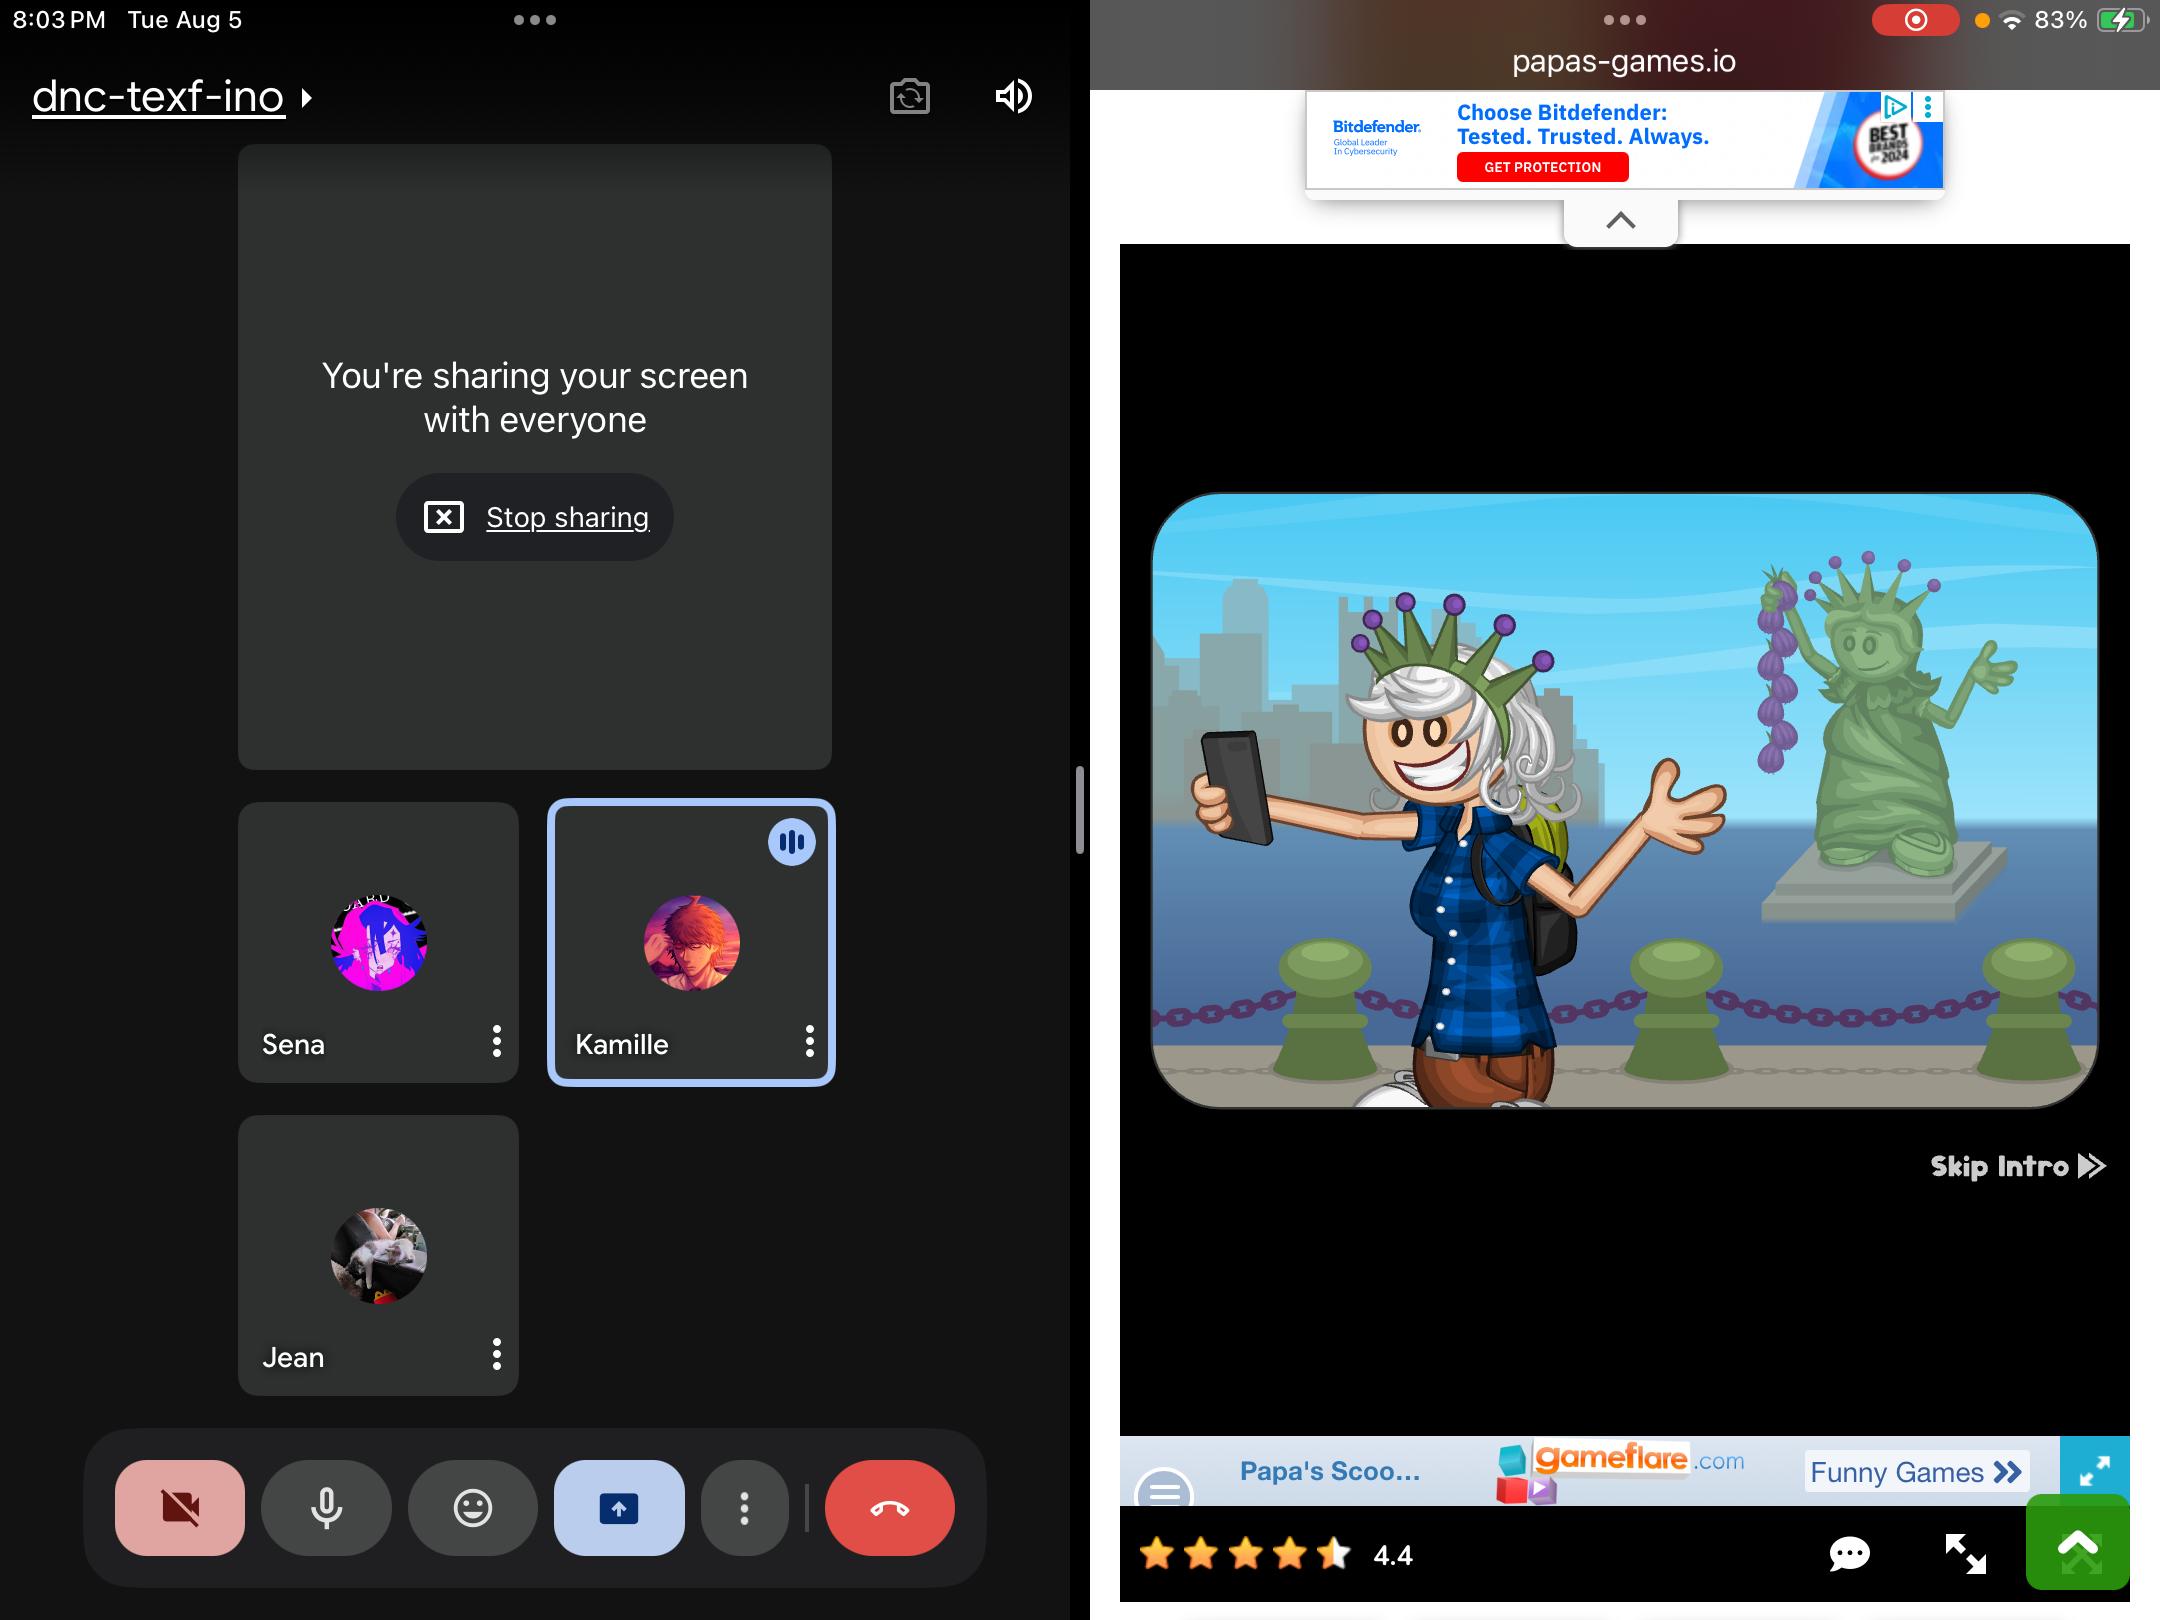This screenshot has width=2160, height=1620.
Task: Select Sena's participant tile avatar
Action: (x=379, y=943)
